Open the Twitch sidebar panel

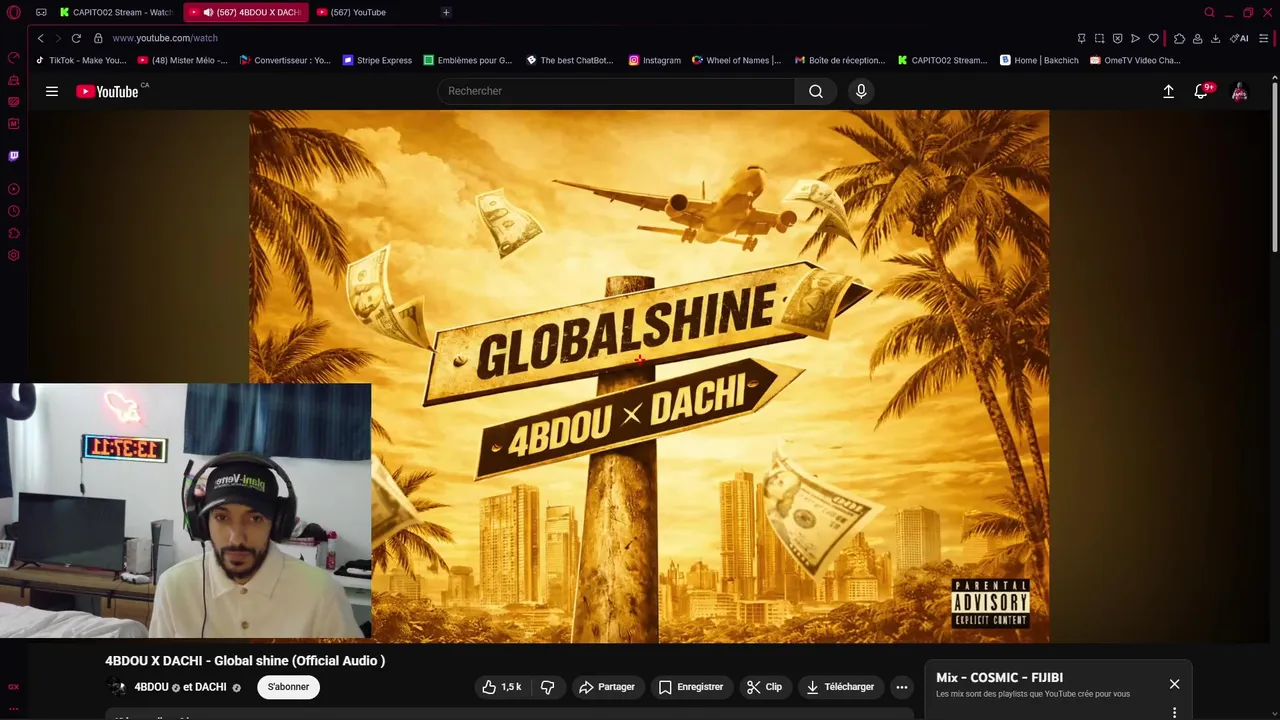tap(13, 156)
